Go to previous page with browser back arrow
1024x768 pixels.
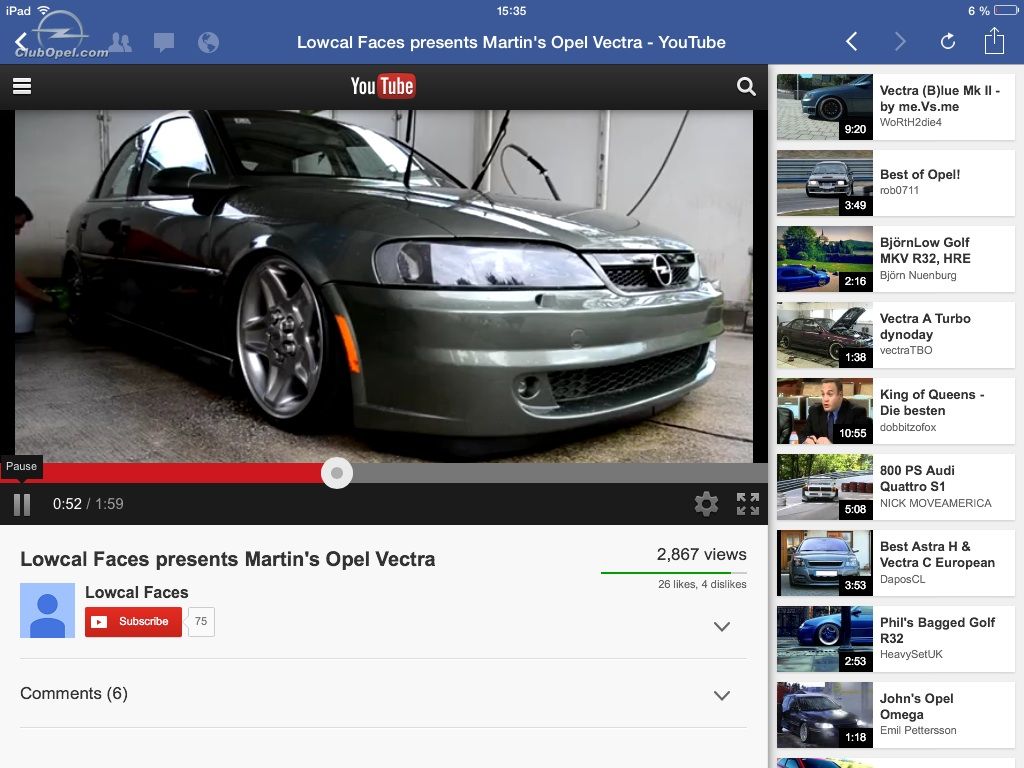pyautogui.click(x=852, y=42)
